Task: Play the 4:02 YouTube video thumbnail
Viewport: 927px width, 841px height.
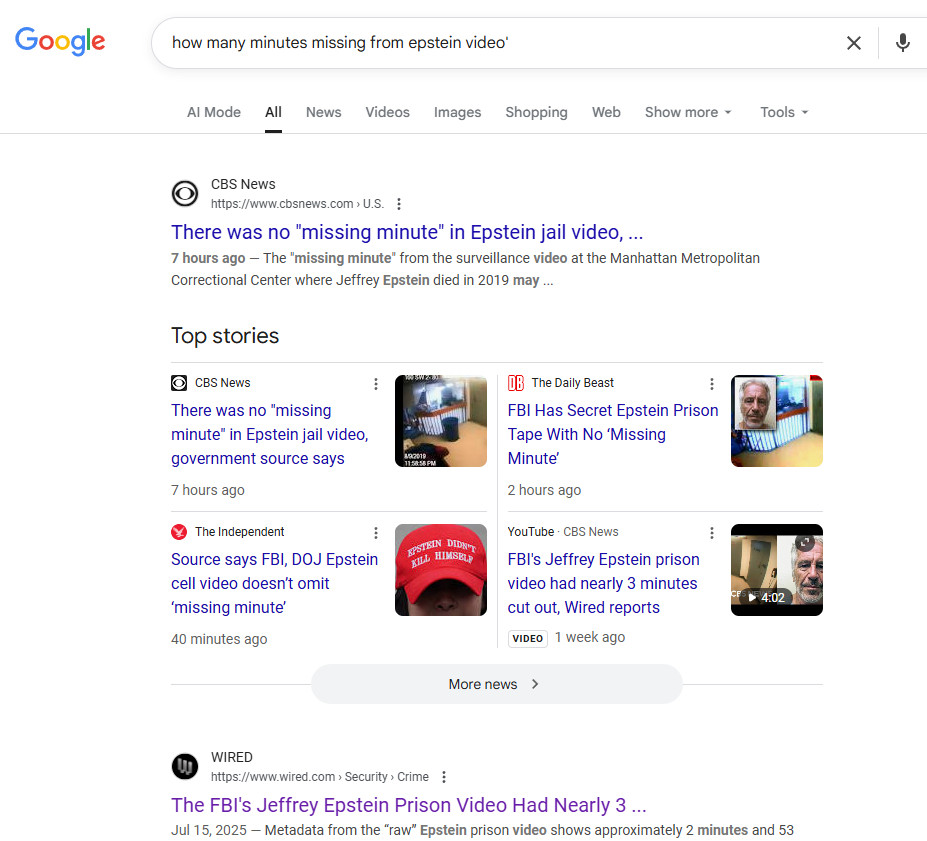Action: pyautogui.click(x=777, y=570)
